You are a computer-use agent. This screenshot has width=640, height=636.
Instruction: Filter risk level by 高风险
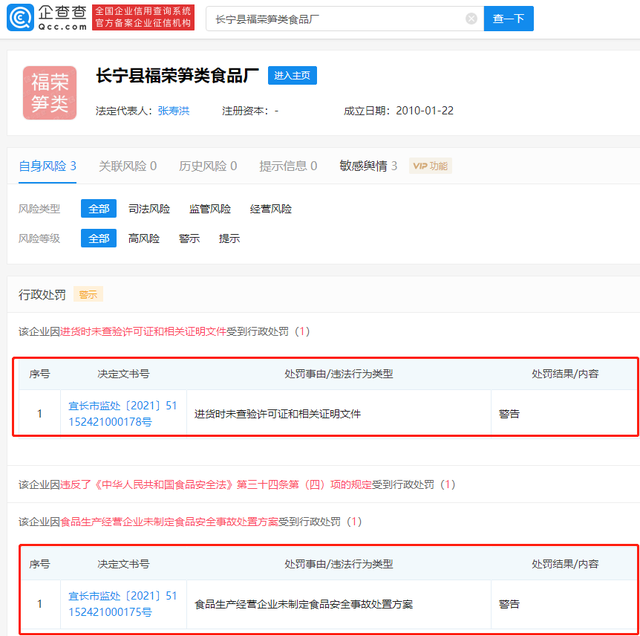point(143,239)
